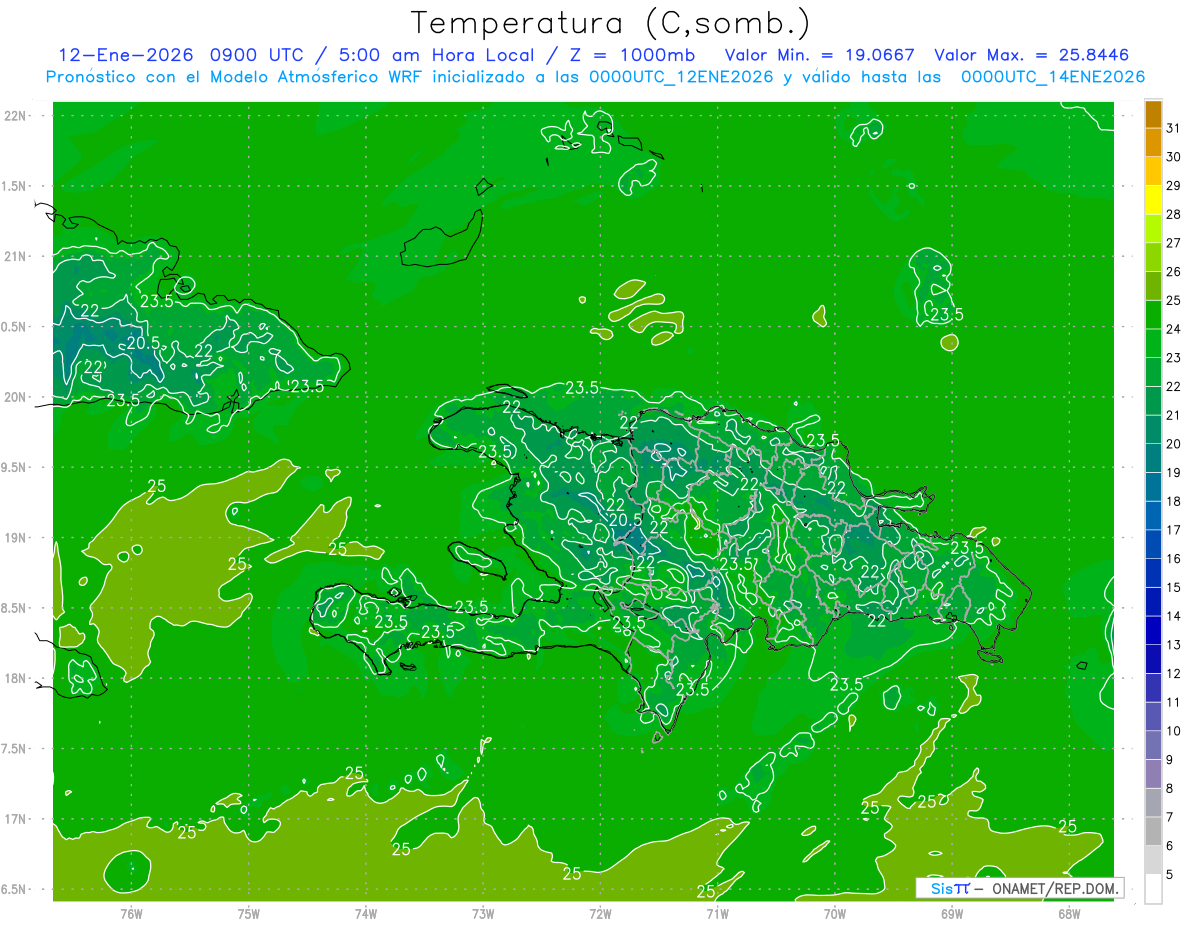Click the '0000UTC_12ENE2026' initialization time text
Image resolution: width=1200 pixels, height=927 pixels.
[x=680, y=77]
